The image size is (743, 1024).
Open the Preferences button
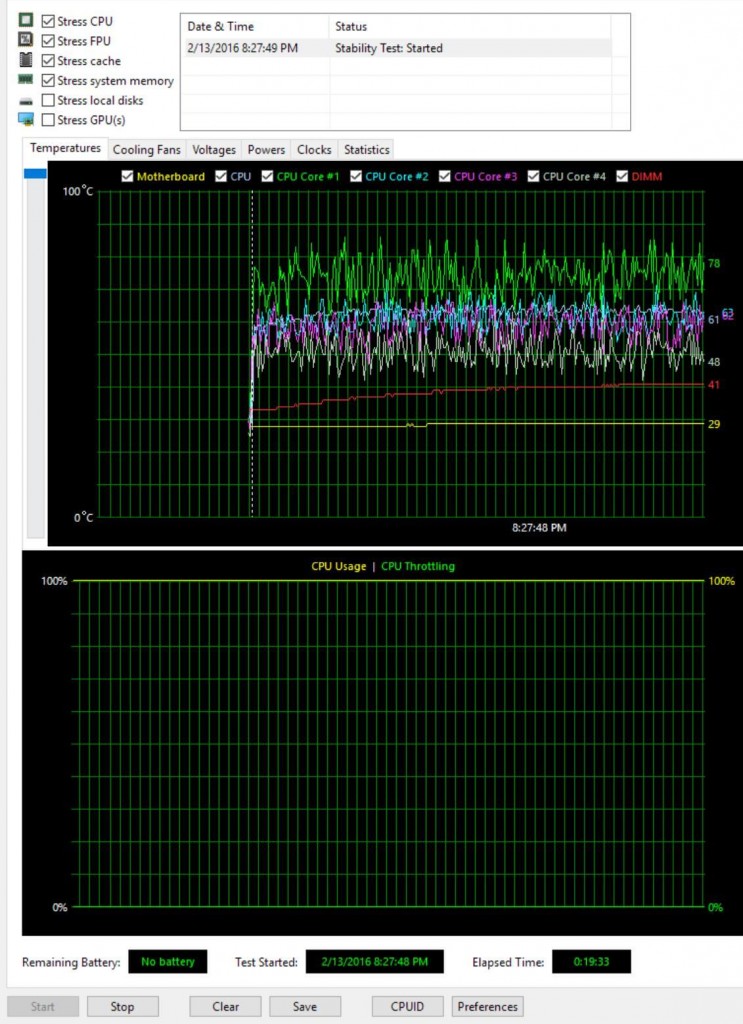(488, 1006)
